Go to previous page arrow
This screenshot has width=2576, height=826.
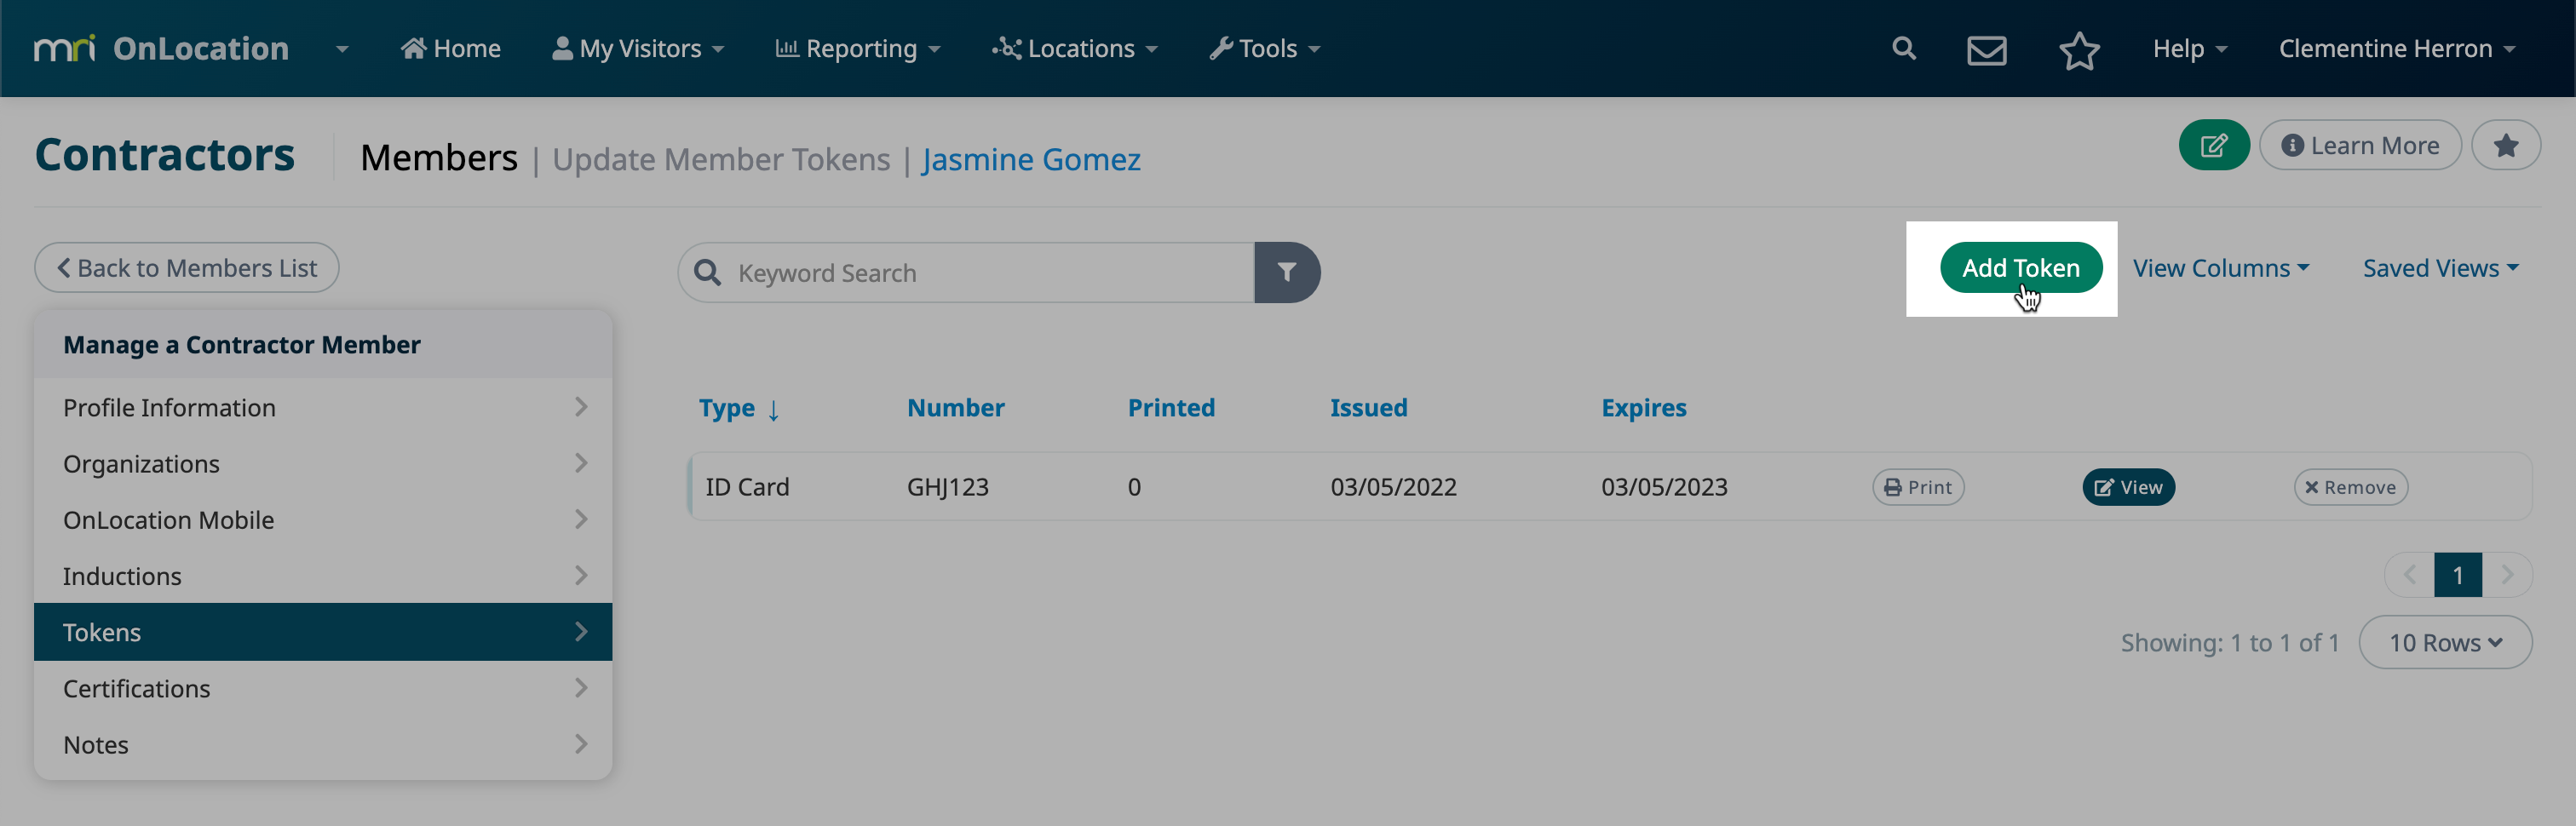point(2409,575)
